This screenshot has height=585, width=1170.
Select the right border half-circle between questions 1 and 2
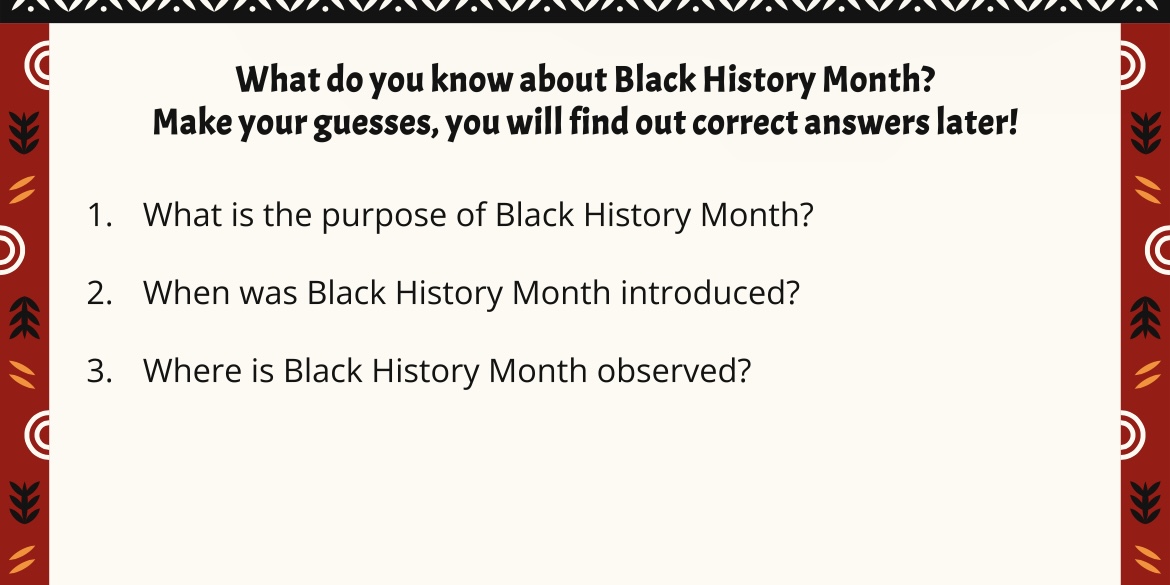[x=1157, y=250]
